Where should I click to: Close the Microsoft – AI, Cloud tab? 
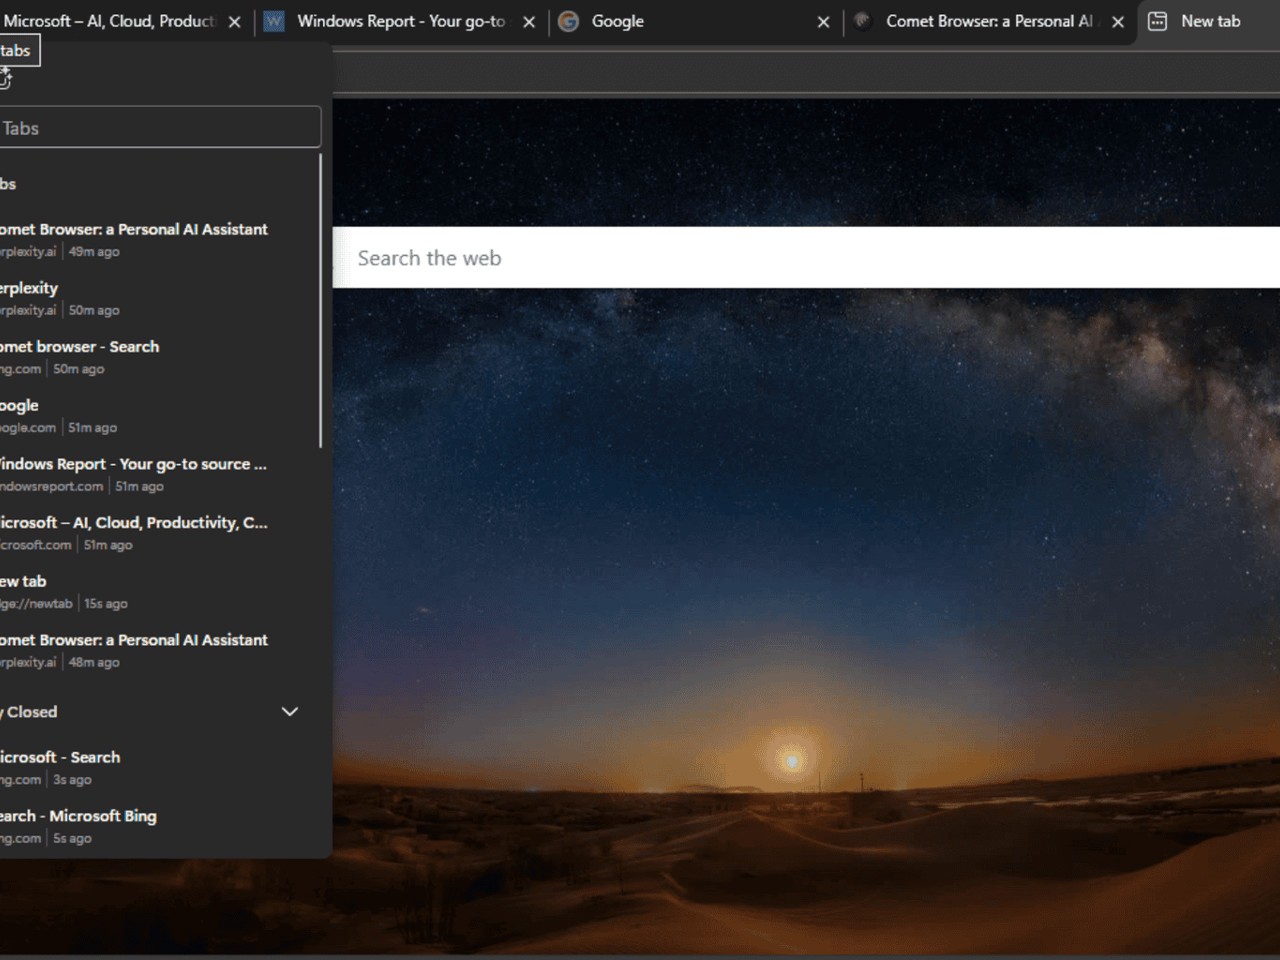coord(234,22)
